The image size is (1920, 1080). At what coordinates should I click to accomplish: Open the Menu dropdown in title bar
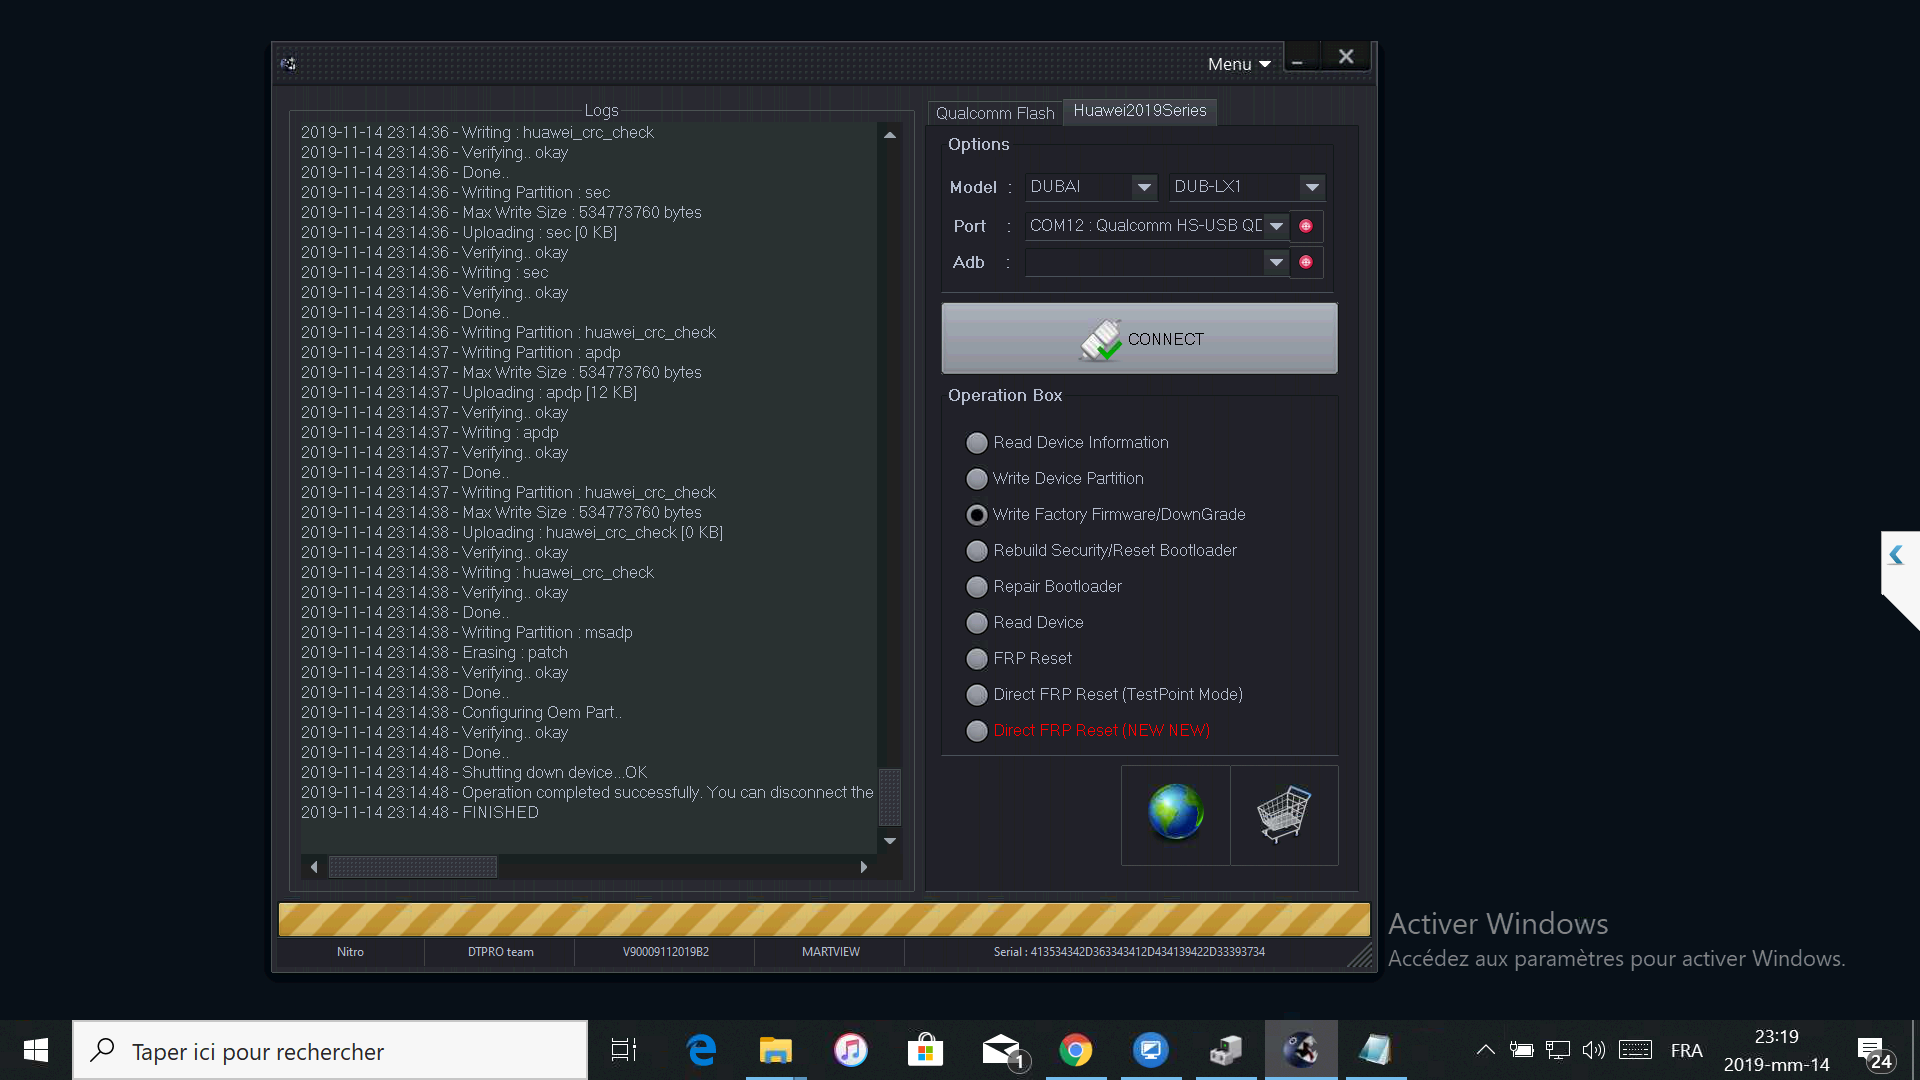point(1239,64)
